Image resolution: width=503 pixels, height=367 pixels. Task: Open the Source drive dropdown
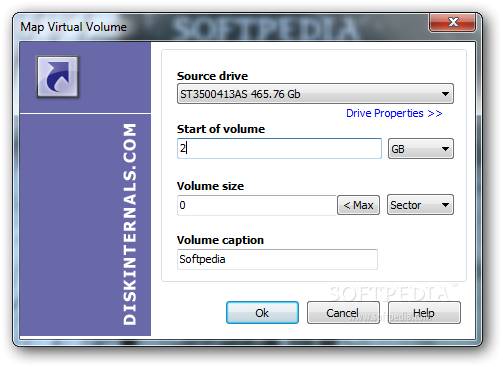pos(315,94)
